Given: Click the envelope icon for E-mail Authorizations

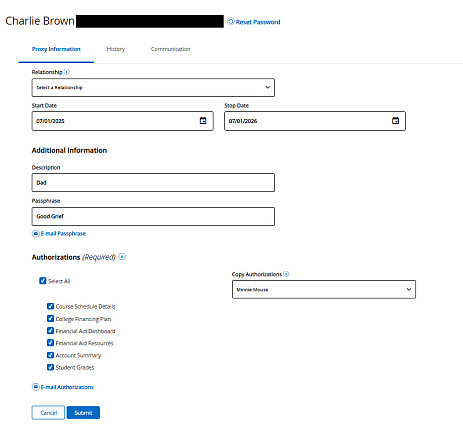Looking at the screenshot, I should (x=36, y=387).
